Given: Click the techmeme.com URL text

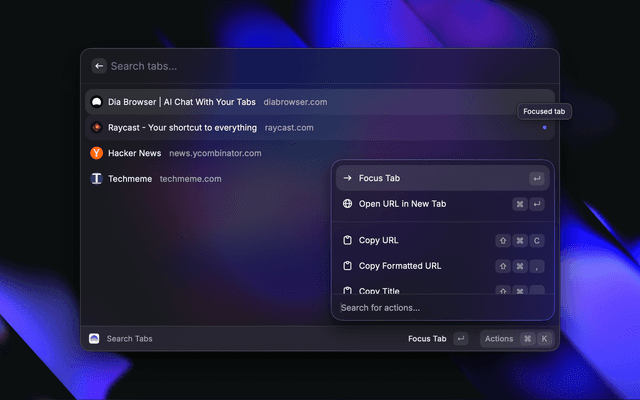Looking at the screenshot, I should coord(190,179).
